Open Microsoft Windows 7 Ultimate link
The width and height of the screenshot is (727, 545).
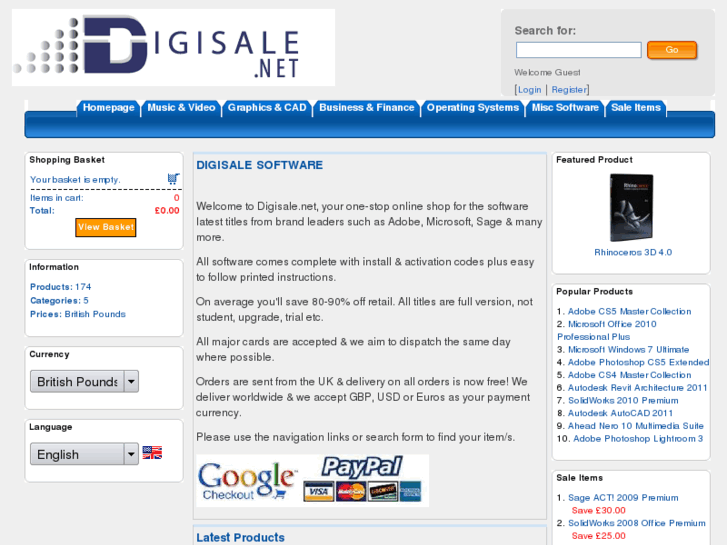click(x=628, y=349)
